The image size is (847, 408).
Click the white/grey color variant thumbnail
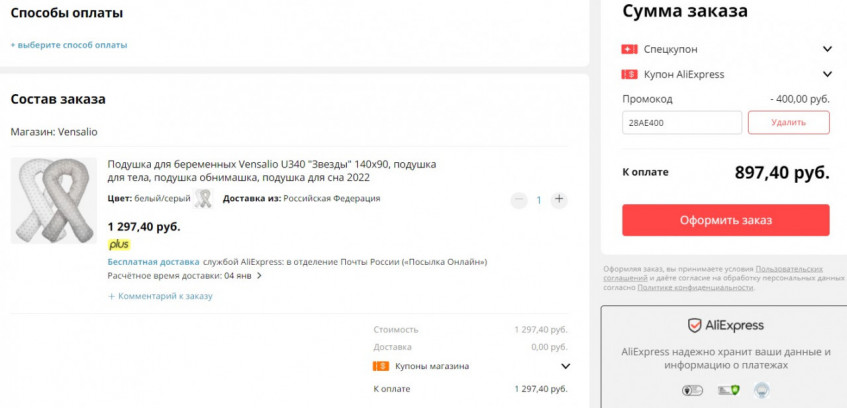coord(203,199)
